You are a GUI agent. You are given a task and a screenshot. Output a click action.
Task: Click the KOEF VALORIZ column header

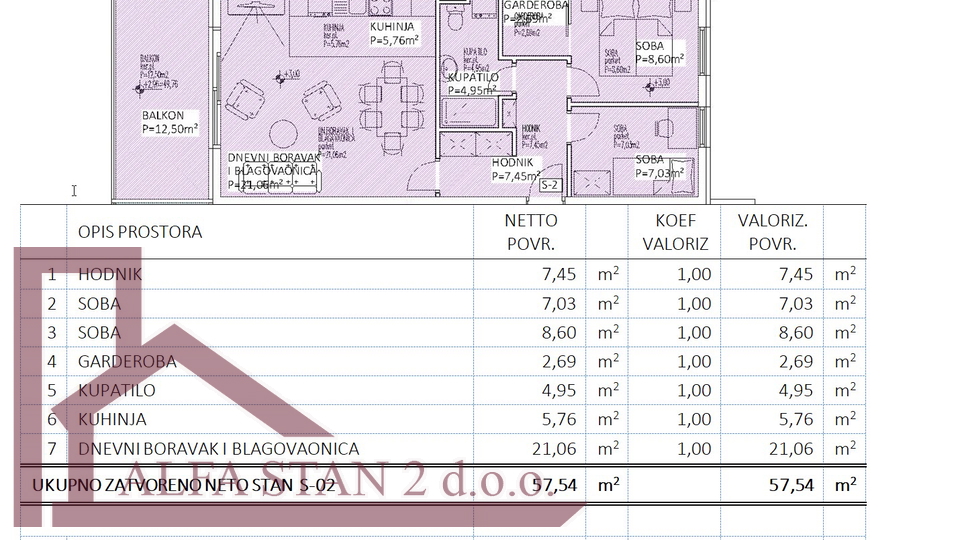[x=675, y=232]
